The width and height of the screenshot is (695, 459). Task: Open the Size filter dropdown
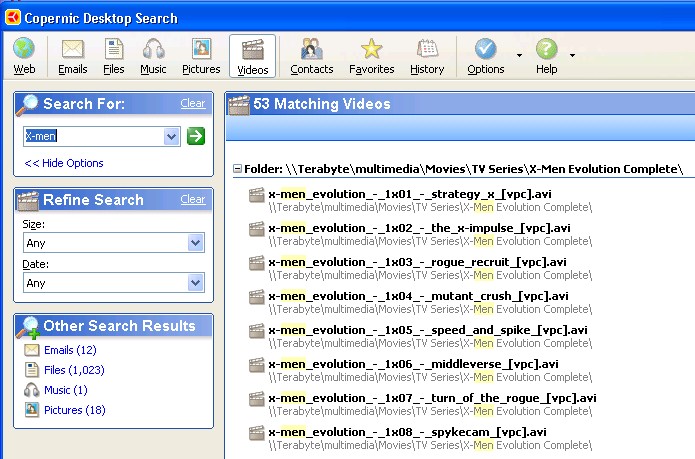coord(195,243)
